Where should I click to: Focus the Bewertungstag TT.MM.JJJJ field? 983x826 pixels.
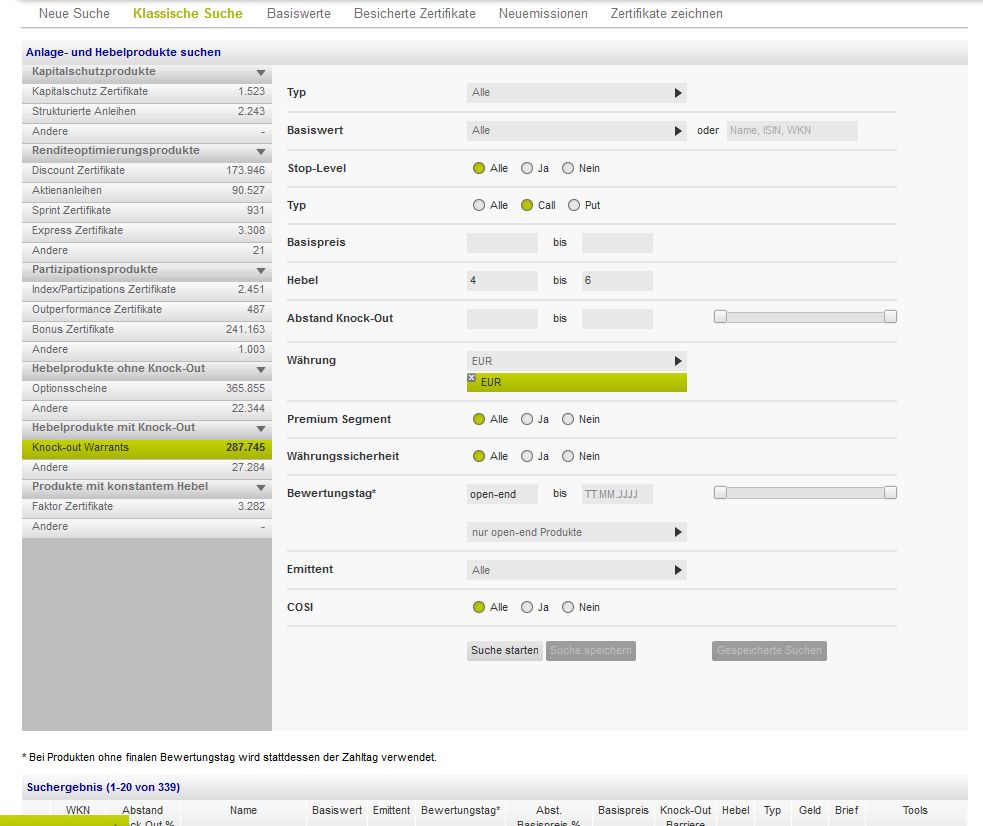(x=617, y=494)
